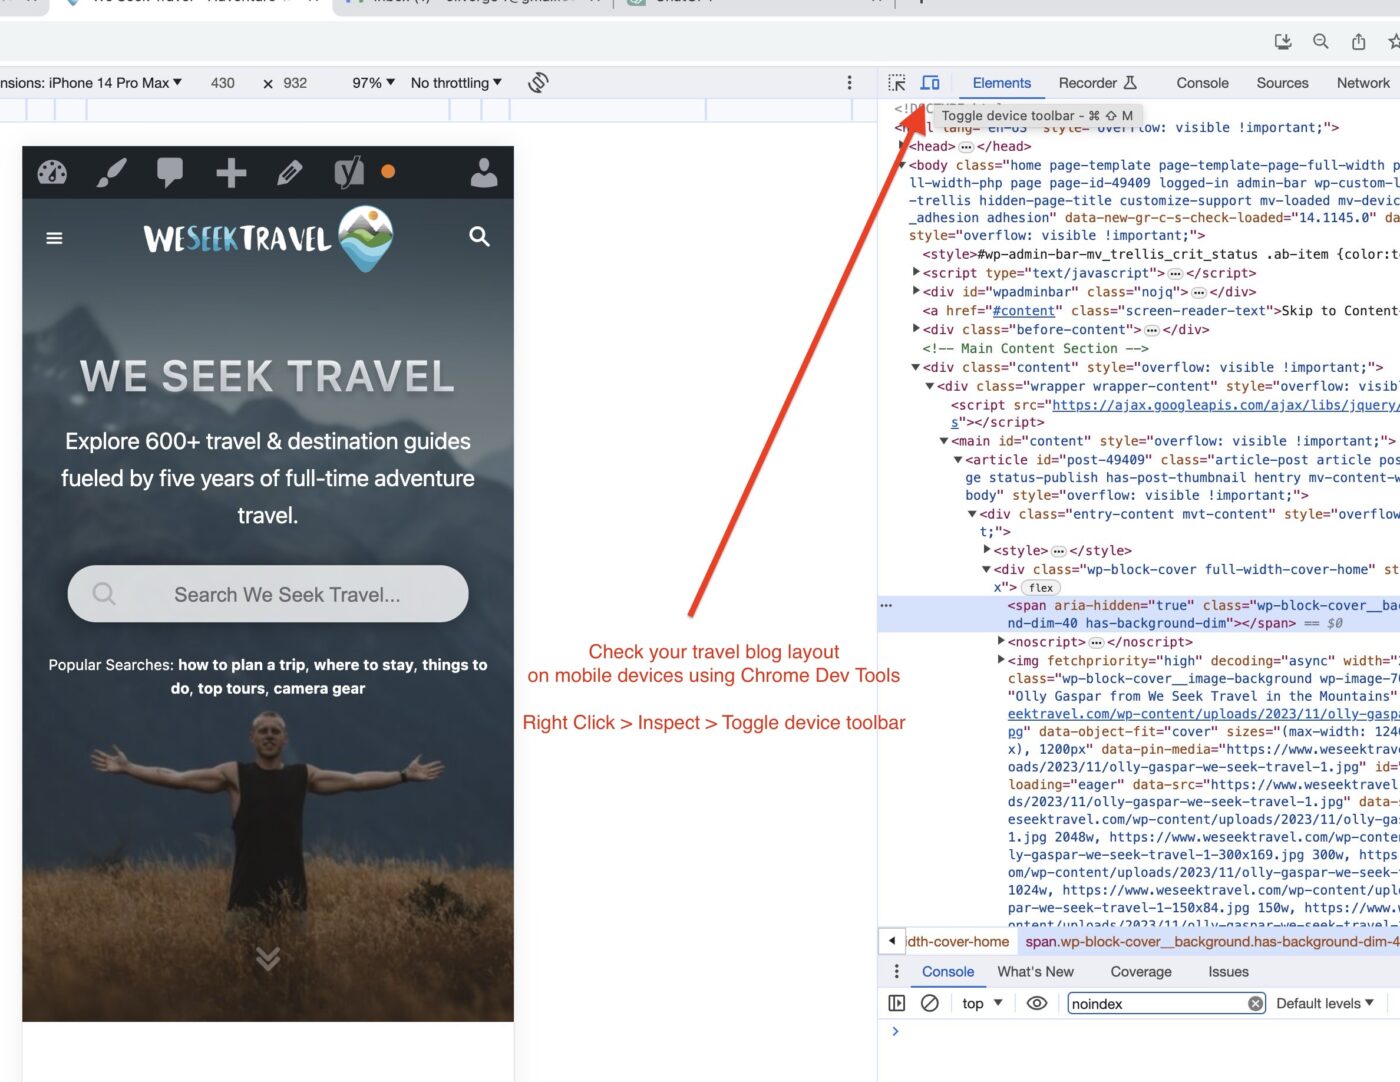Click the pencil edit page icon
This screenshot has height=1082, width=1400.
pyautogui.click(x=290, y=173)
